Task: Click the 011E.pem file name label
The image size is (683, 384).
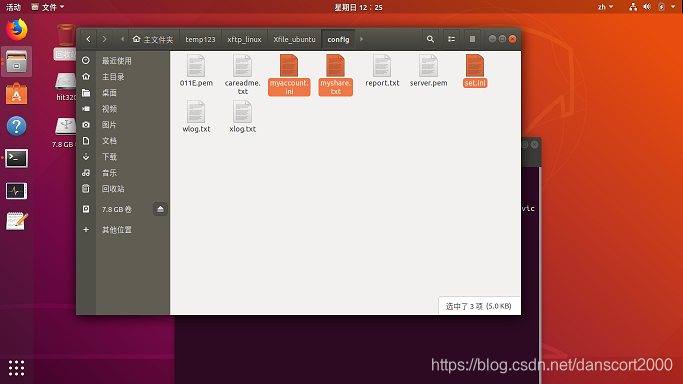Action: coord(196,83)
